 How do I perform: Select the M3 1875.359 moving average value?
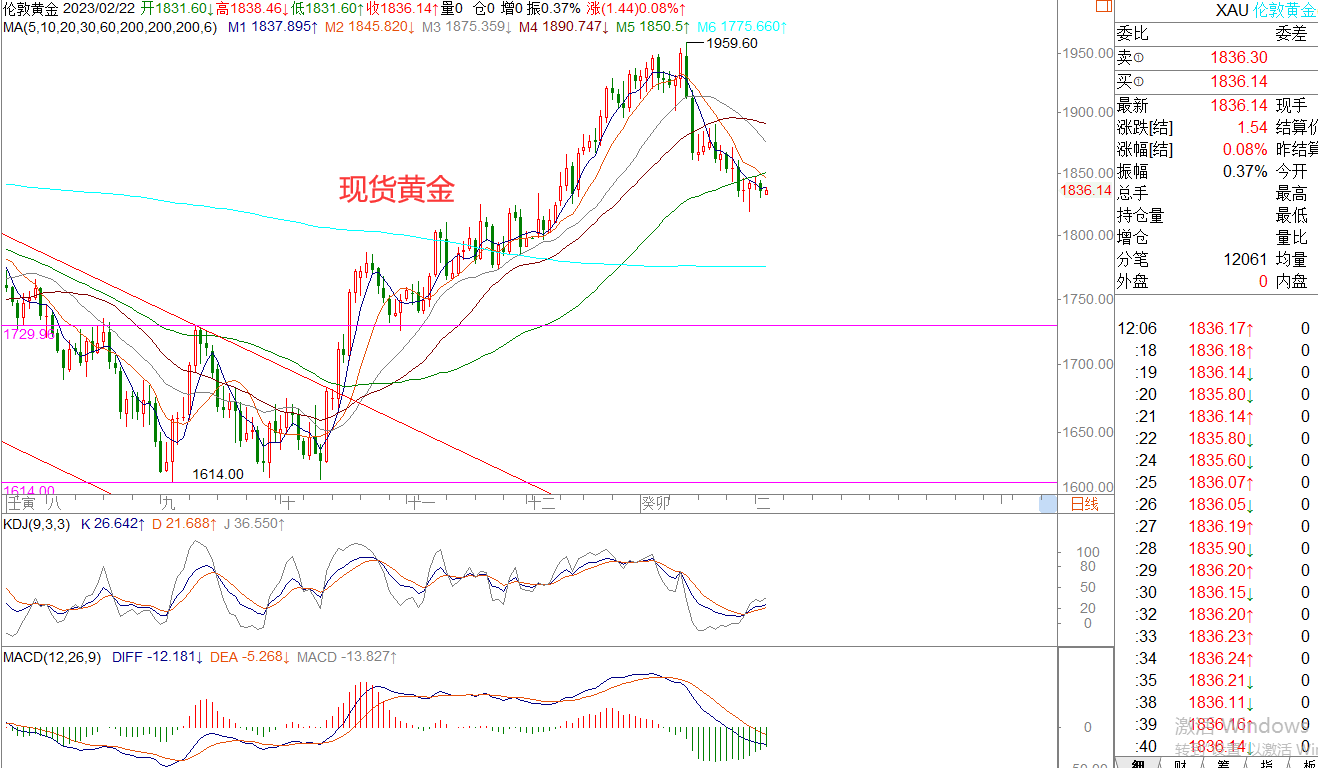(x=468, y=27)
